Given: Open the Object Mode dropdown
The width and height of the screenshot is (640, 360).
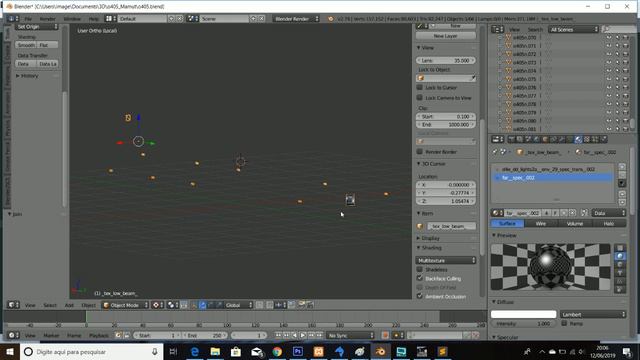Looking at the screenshot, I should (x=125, y=305).
